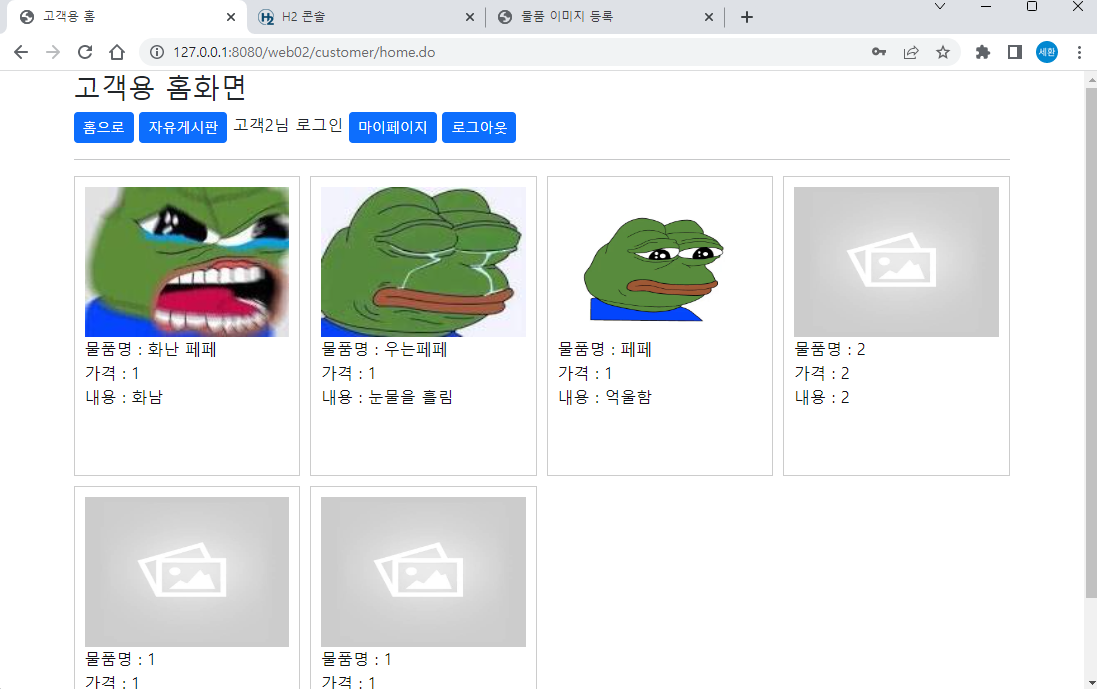Image resolution: width=1097 pixels, height=689 pixels.
Task: Click text 내용 : 눈물을 흘림
Action: 387,397
